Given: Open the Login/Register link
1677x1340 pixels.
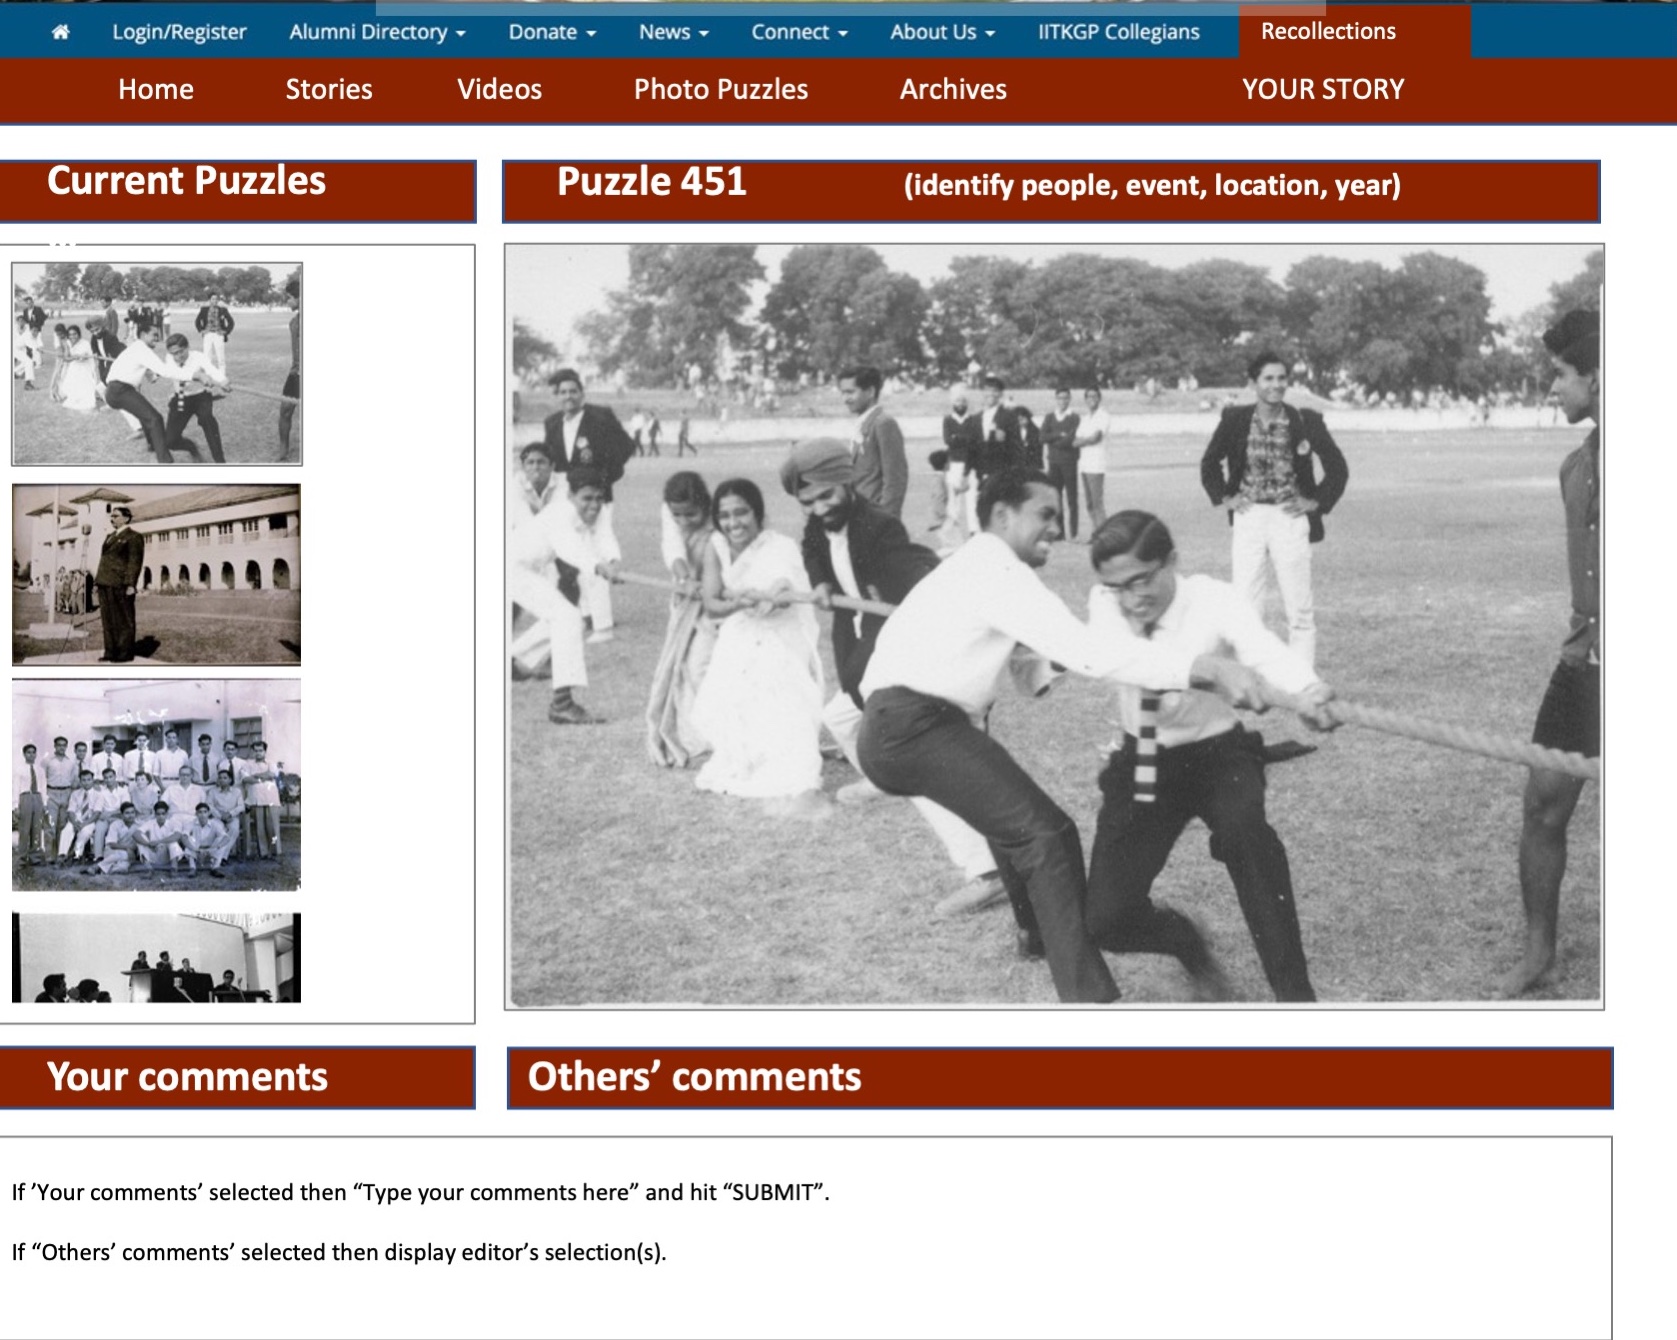Looking at the screenshot, I should [x=179, y=32].
